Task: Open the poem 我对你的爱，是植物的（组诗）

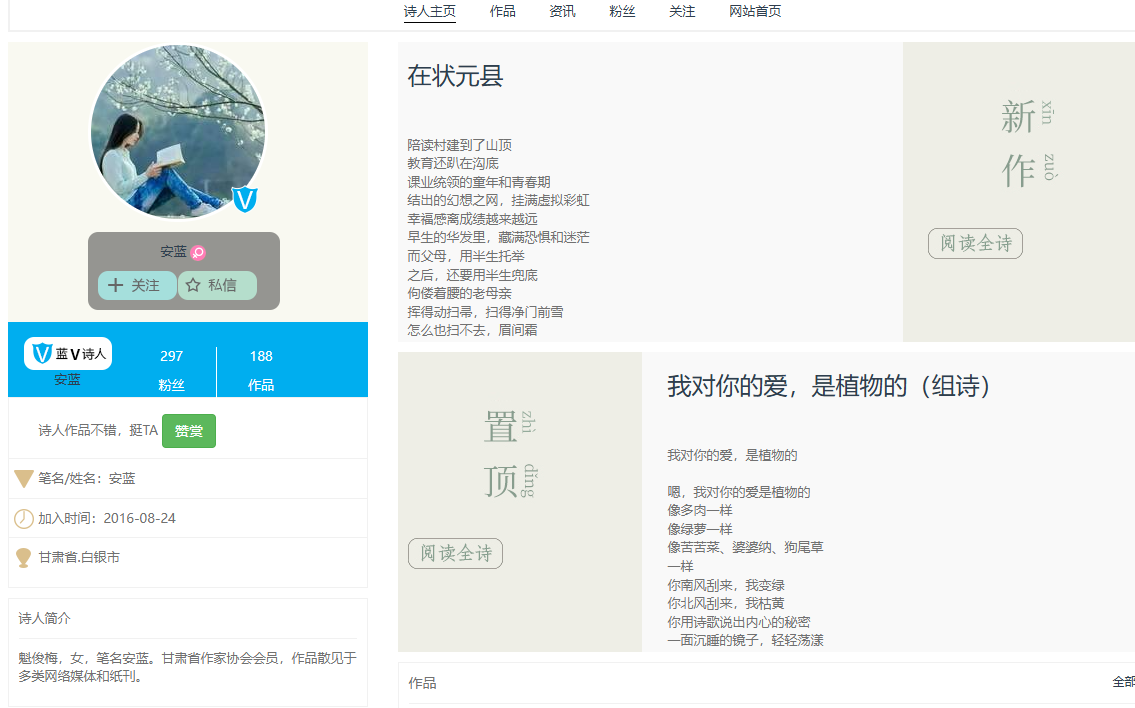Action: (829, 386)
